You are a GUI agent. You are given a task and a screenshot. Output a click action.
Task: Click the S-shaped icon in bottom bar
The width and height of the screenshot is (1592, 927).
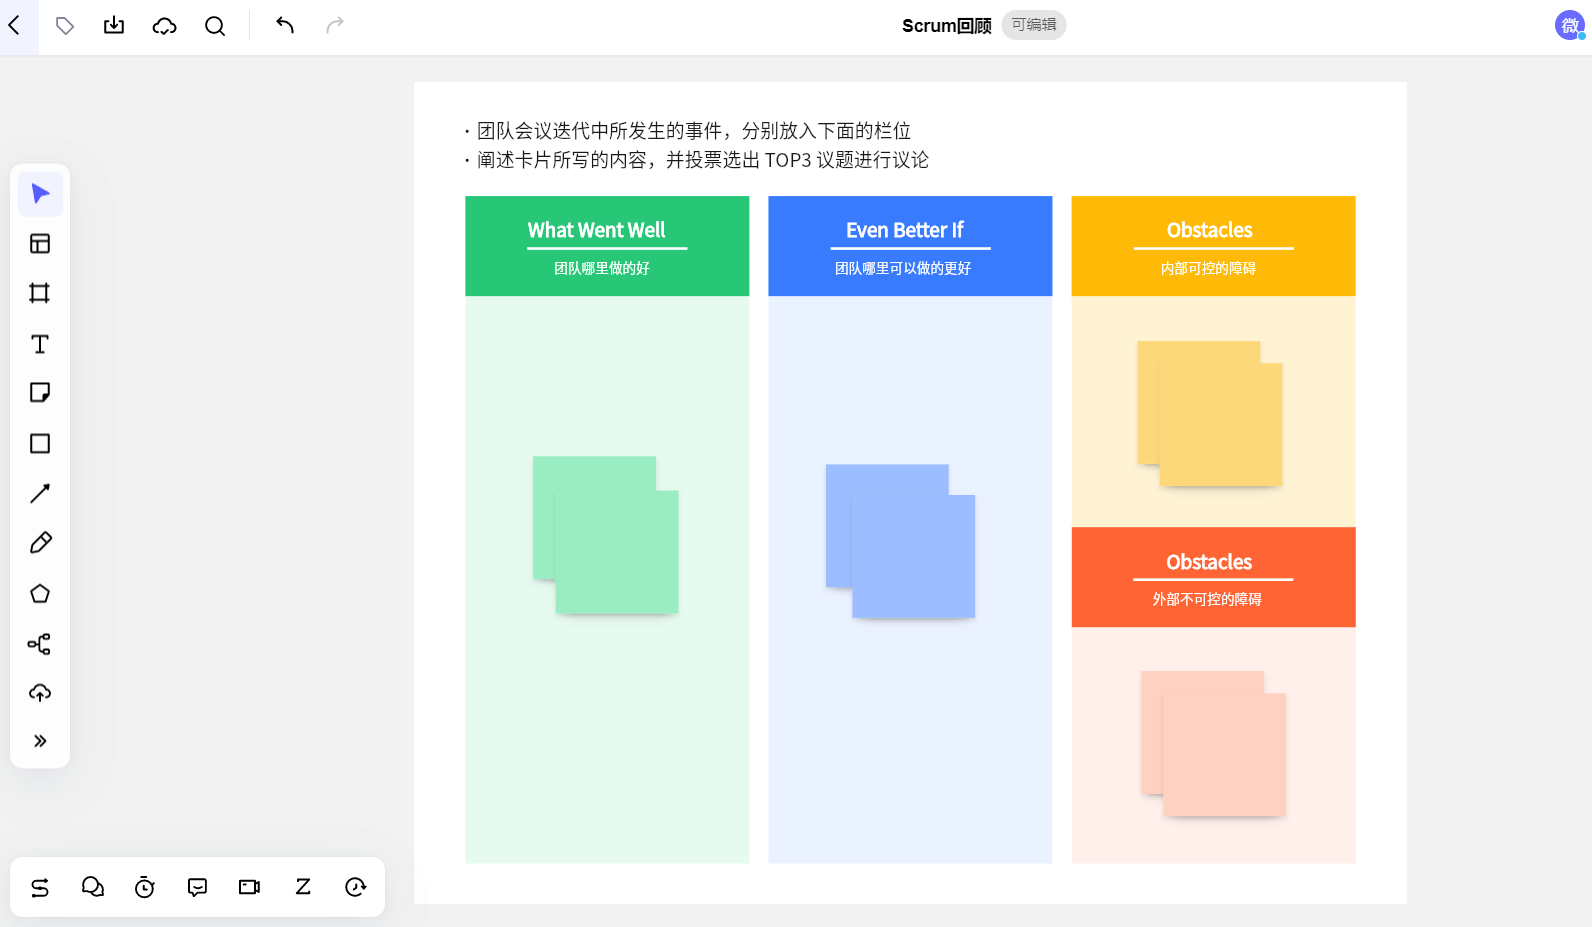point(40,887)
